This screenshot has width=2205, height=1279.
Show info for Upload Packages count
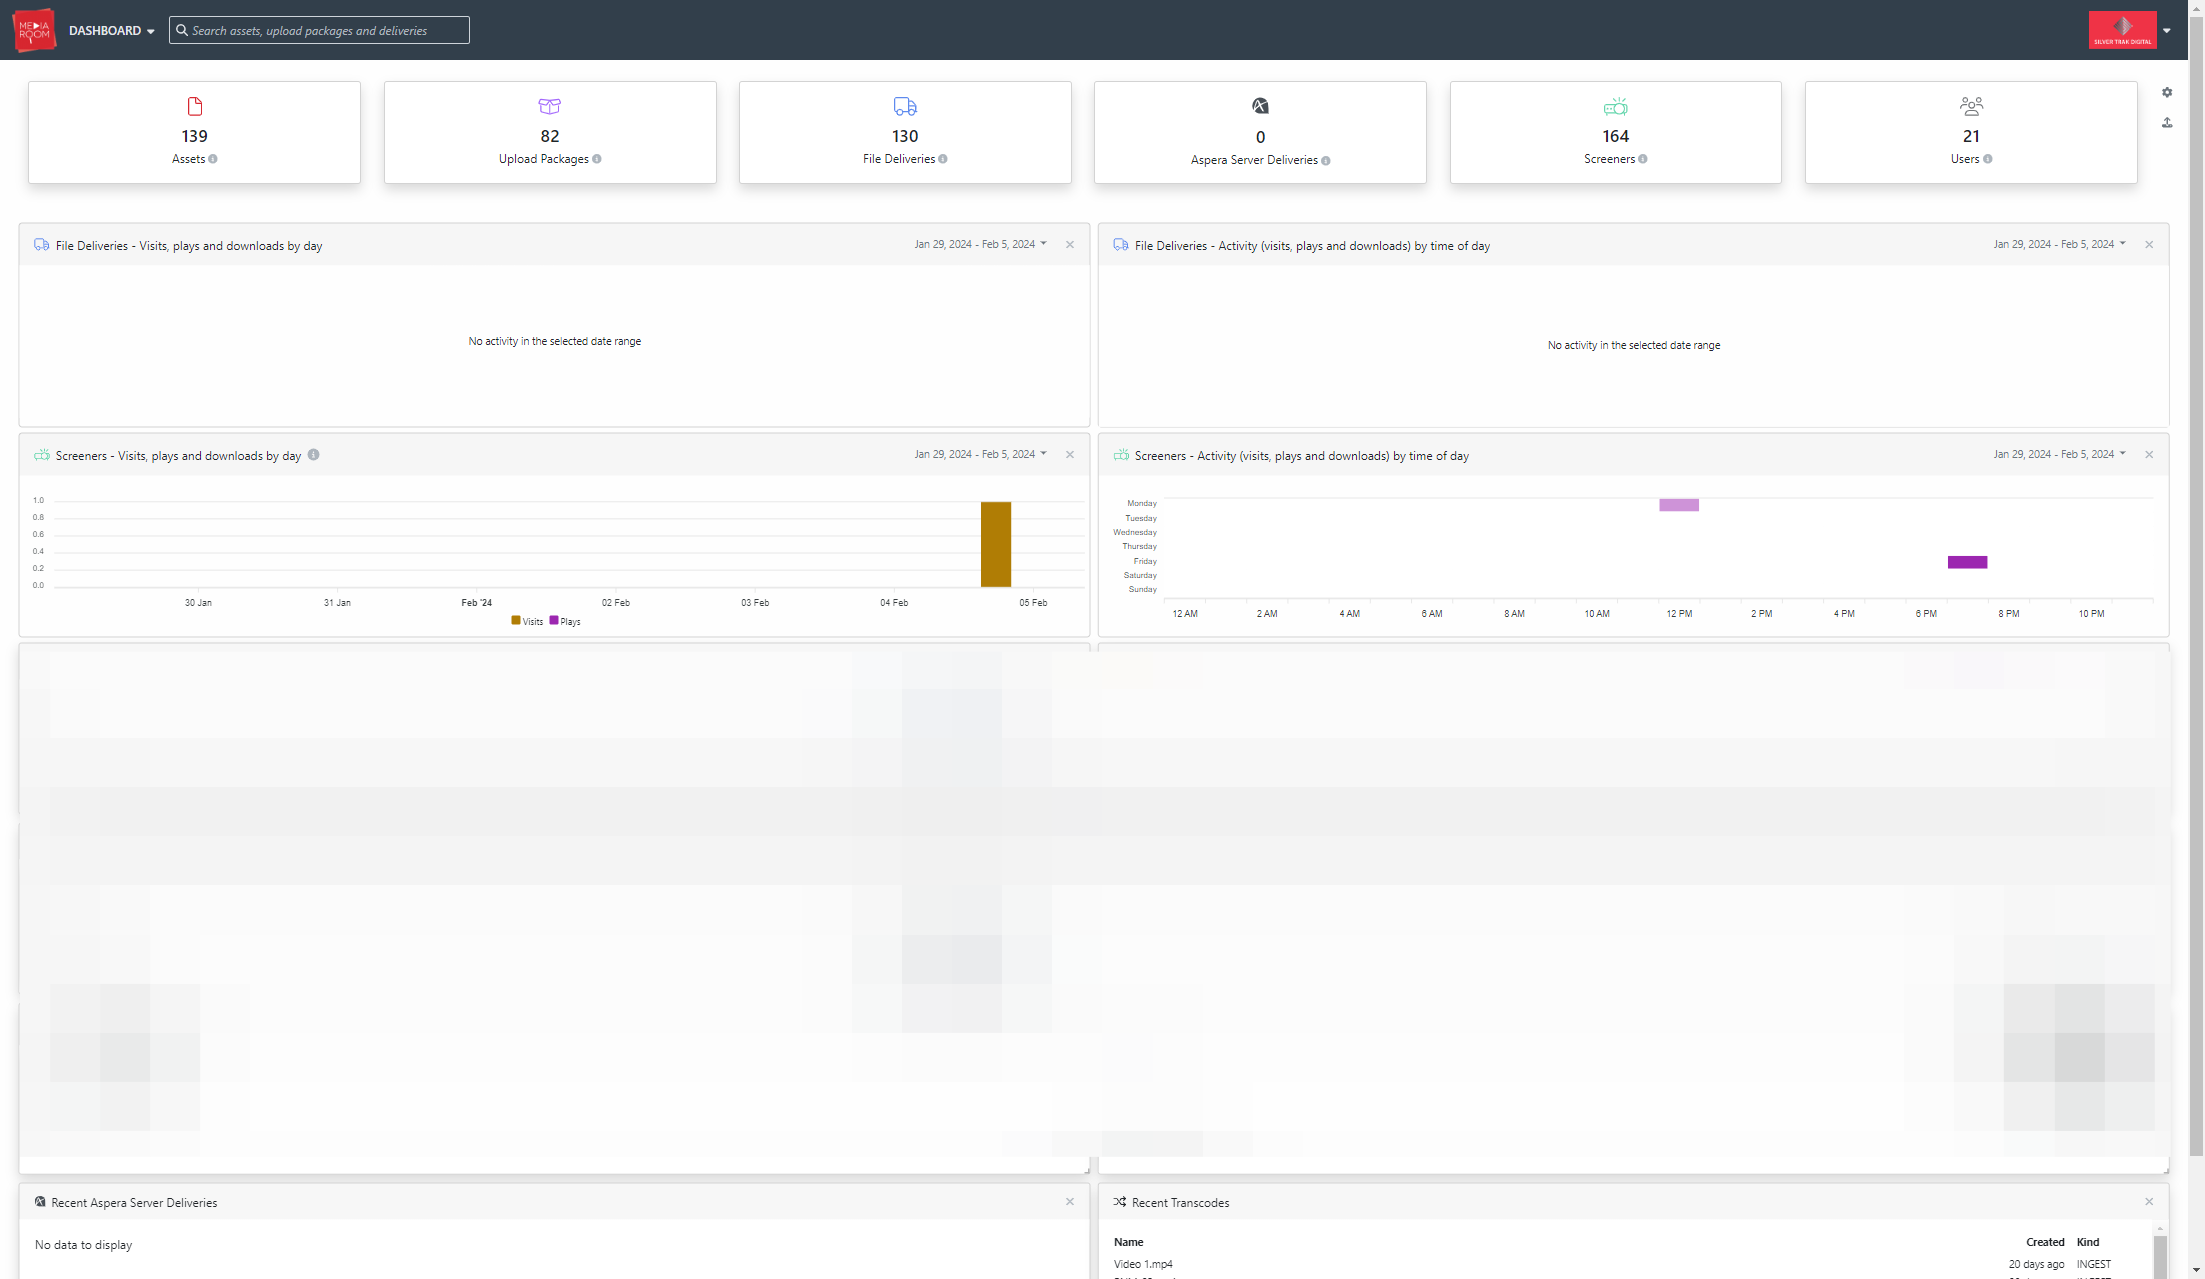tap(597, 159)
